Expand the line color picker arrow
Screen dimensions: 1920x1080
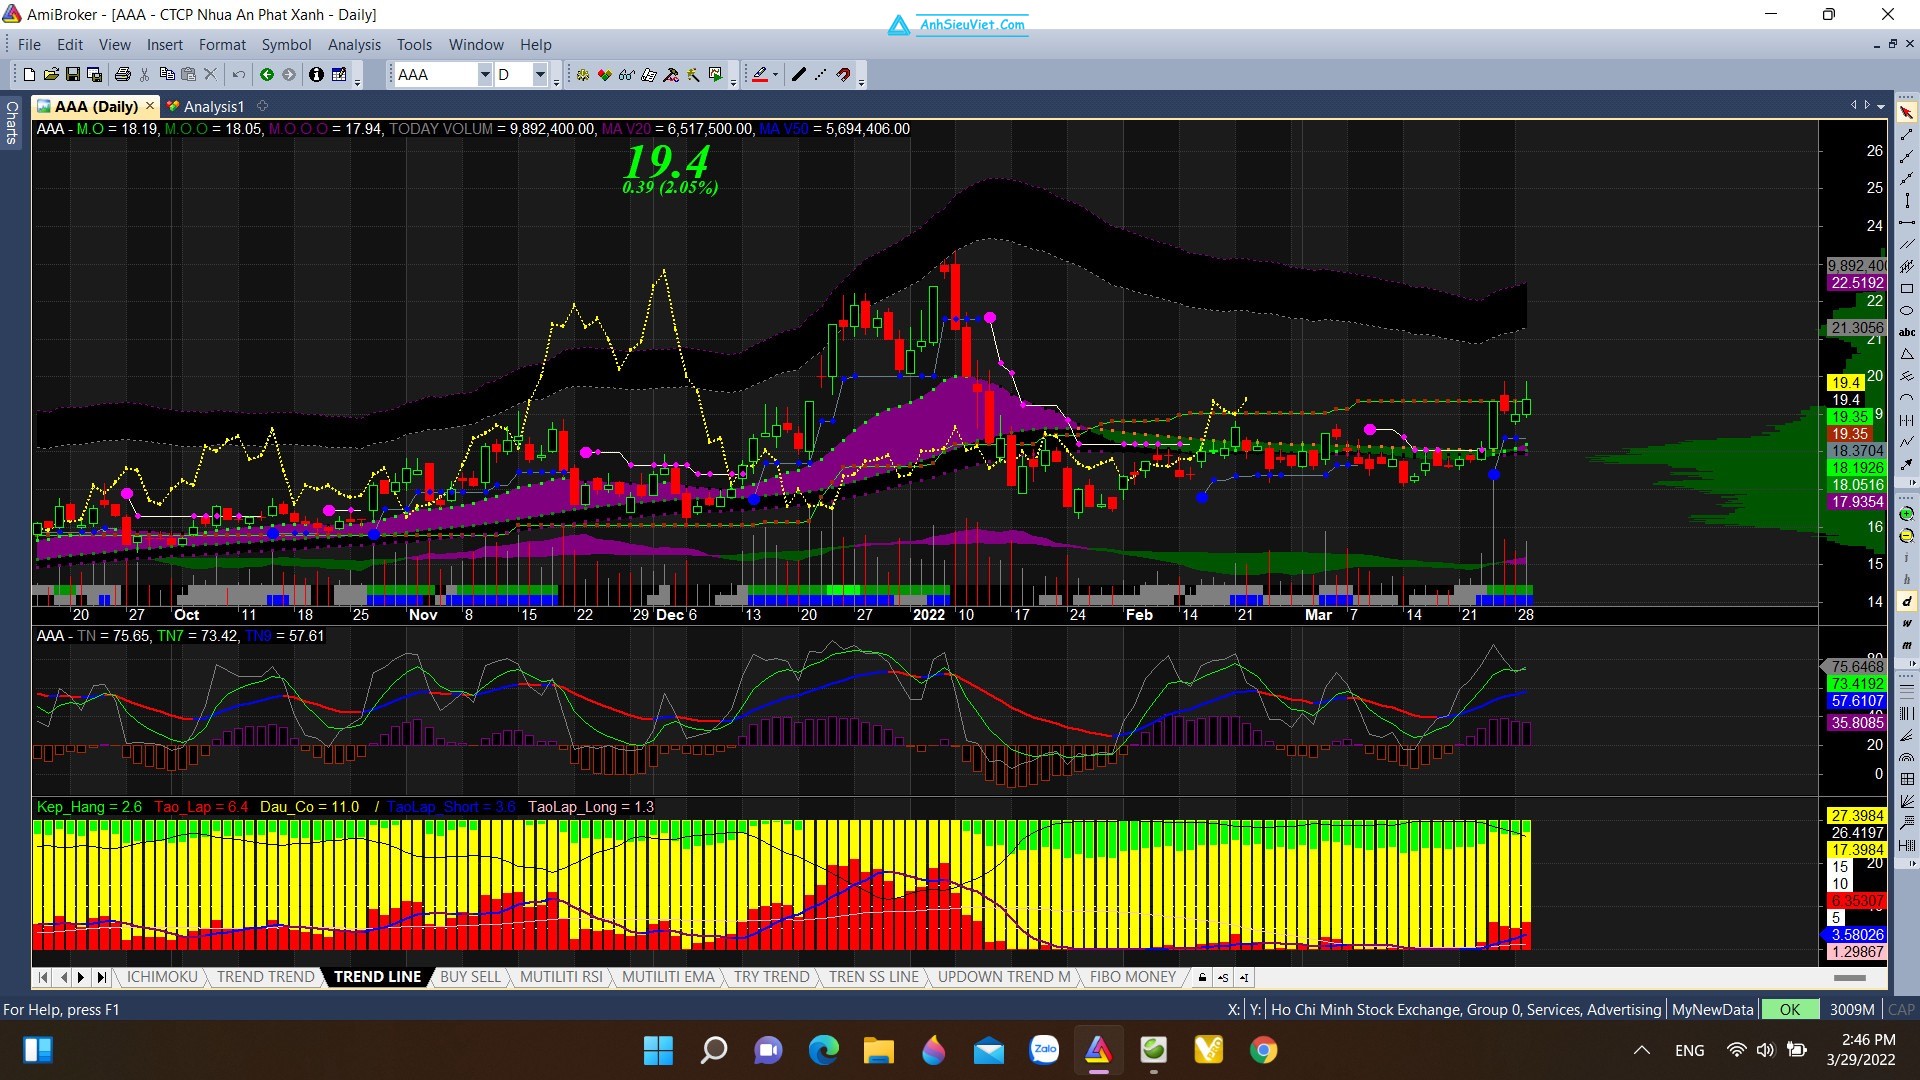775,75
